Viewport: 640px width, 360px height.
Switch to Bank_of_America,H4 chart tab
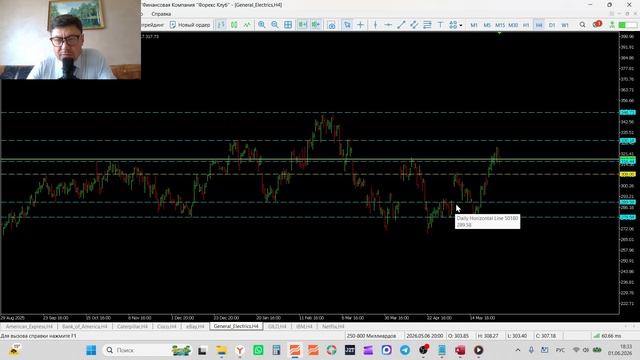pyautogui.click(x=84, y=327)
